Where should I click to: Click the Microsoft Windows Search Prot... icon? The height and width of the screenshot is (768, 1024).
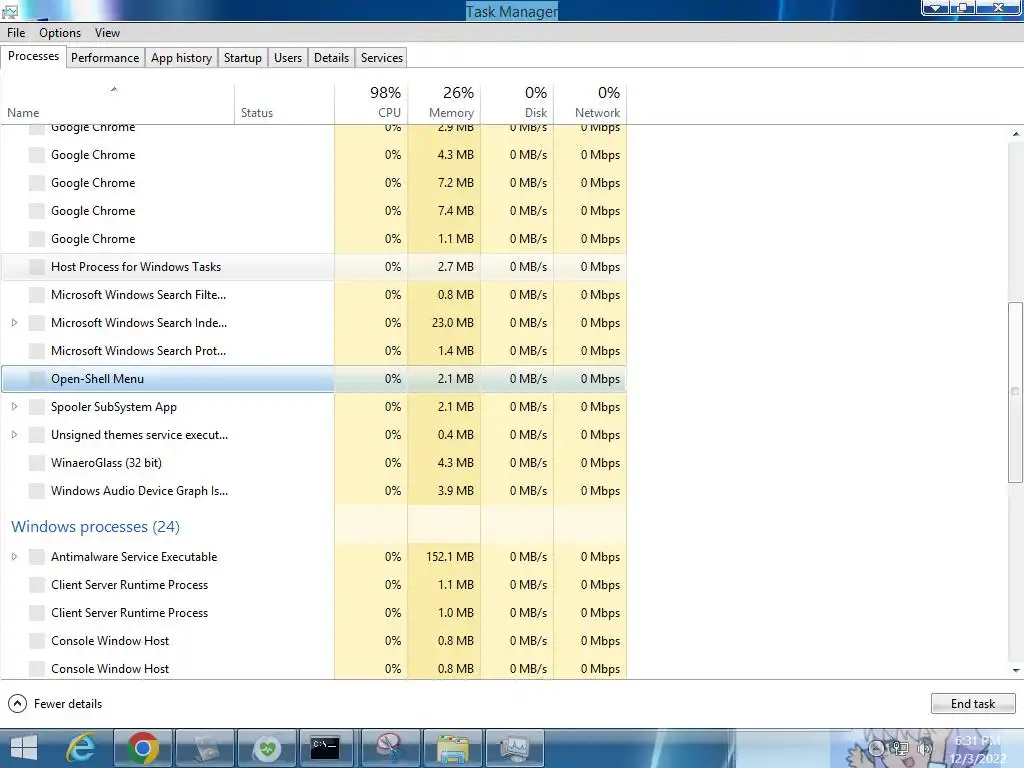click(37, 351)
